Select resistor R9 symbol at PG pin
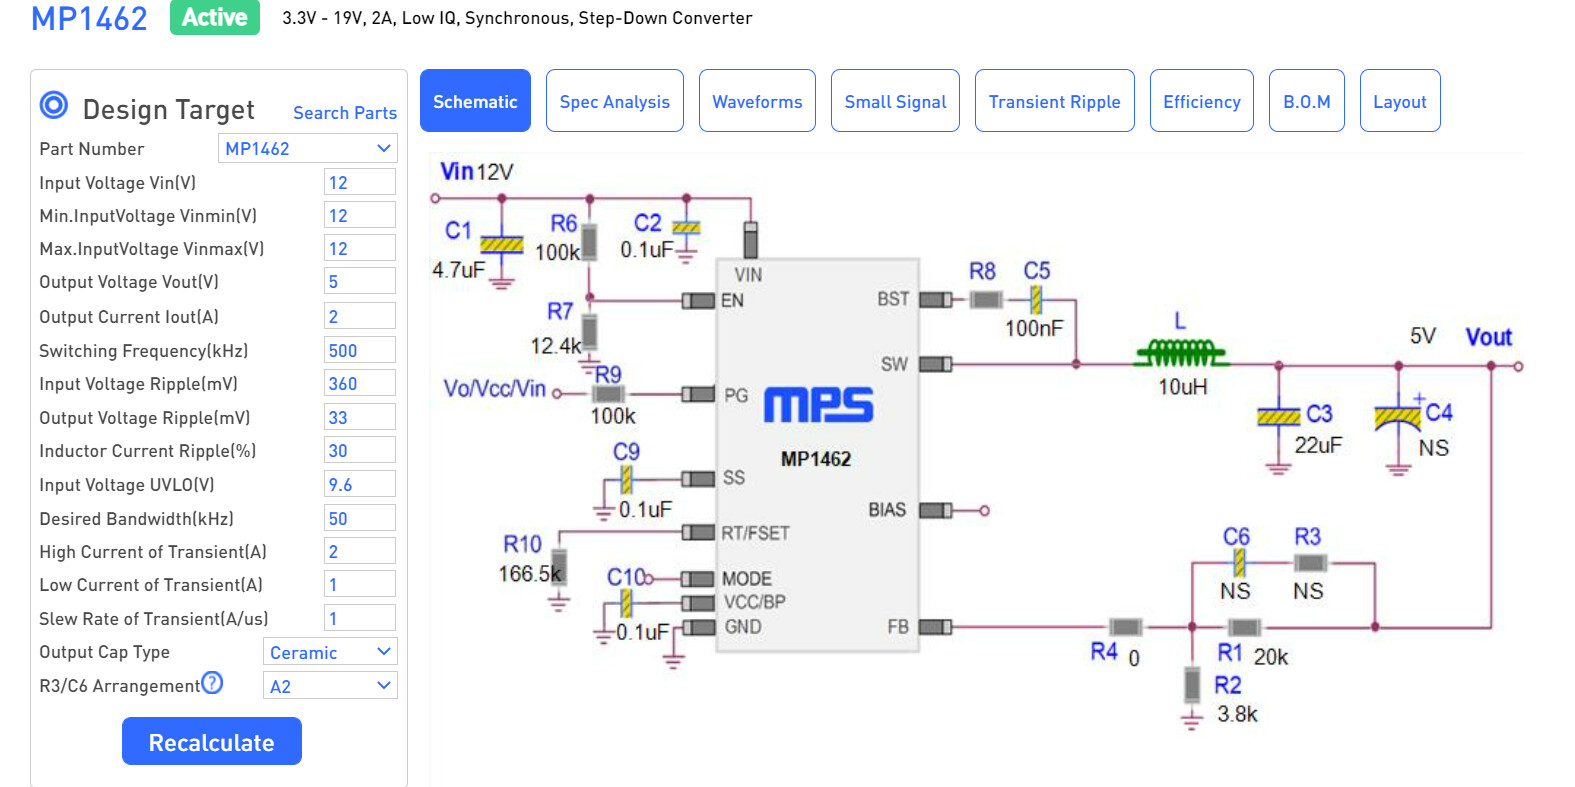 pyautogui.click(x=607, y=394)
